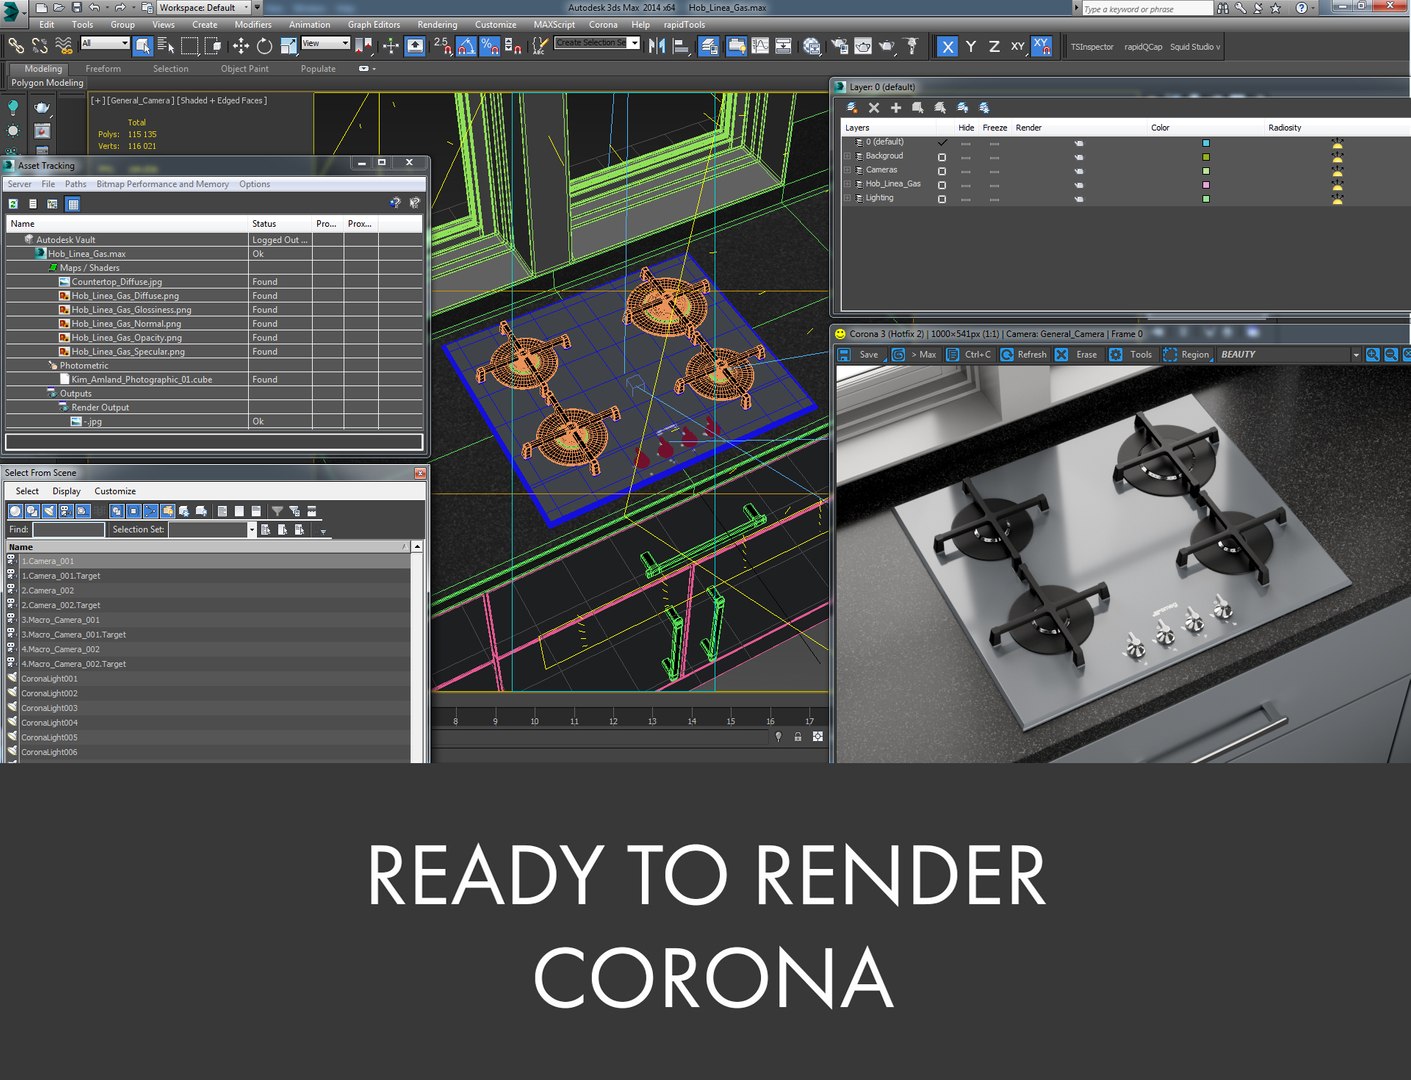The width and height of the screenshot is (1411, 1080).
Task: Open the Curve Editor icon
Action: (760, 45)
